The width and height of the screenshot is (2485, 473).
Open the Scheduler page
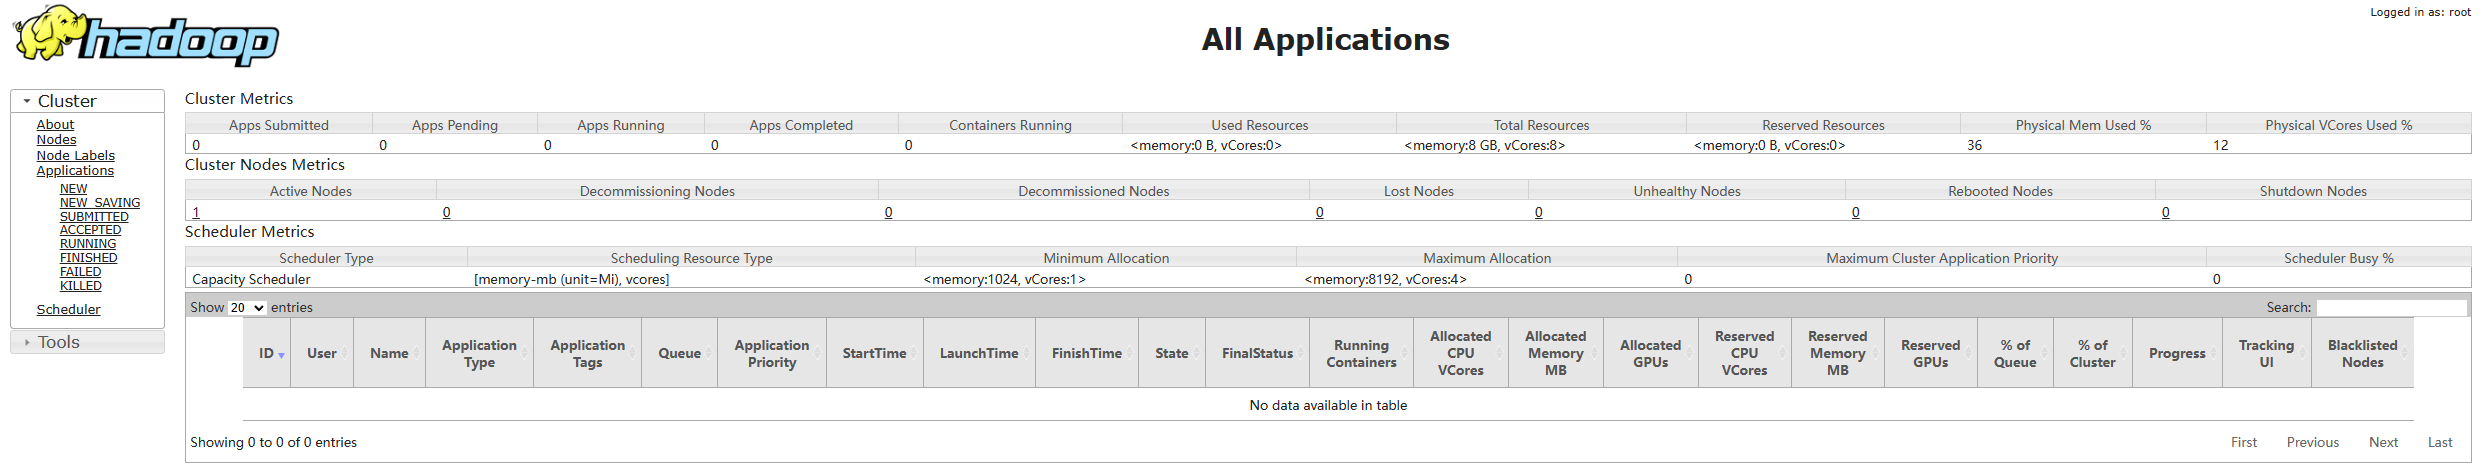tap(68, 310)
